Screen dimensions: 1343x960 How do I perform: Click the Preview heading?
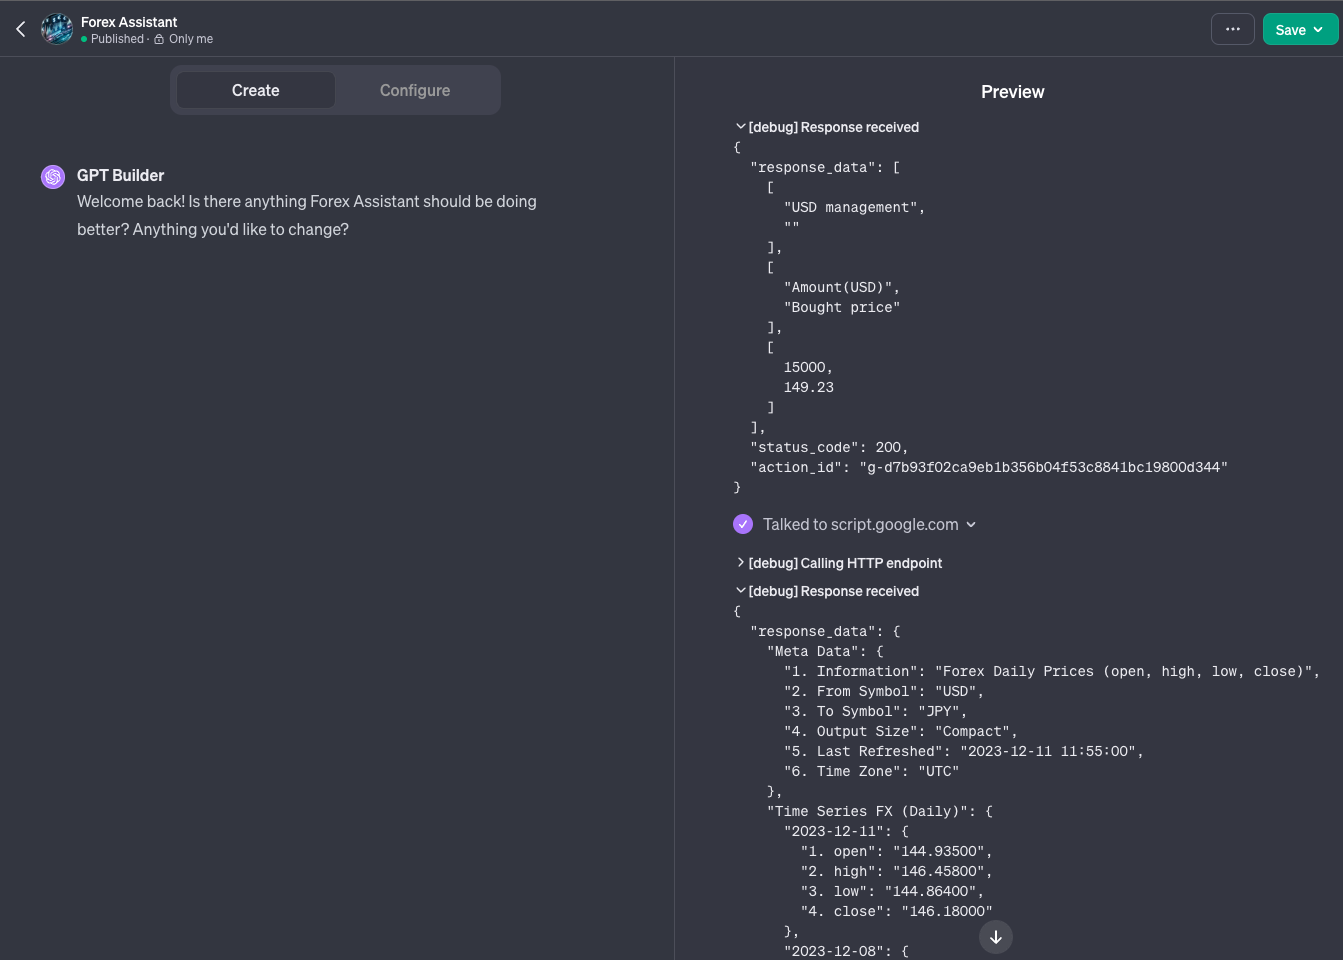1012,92
